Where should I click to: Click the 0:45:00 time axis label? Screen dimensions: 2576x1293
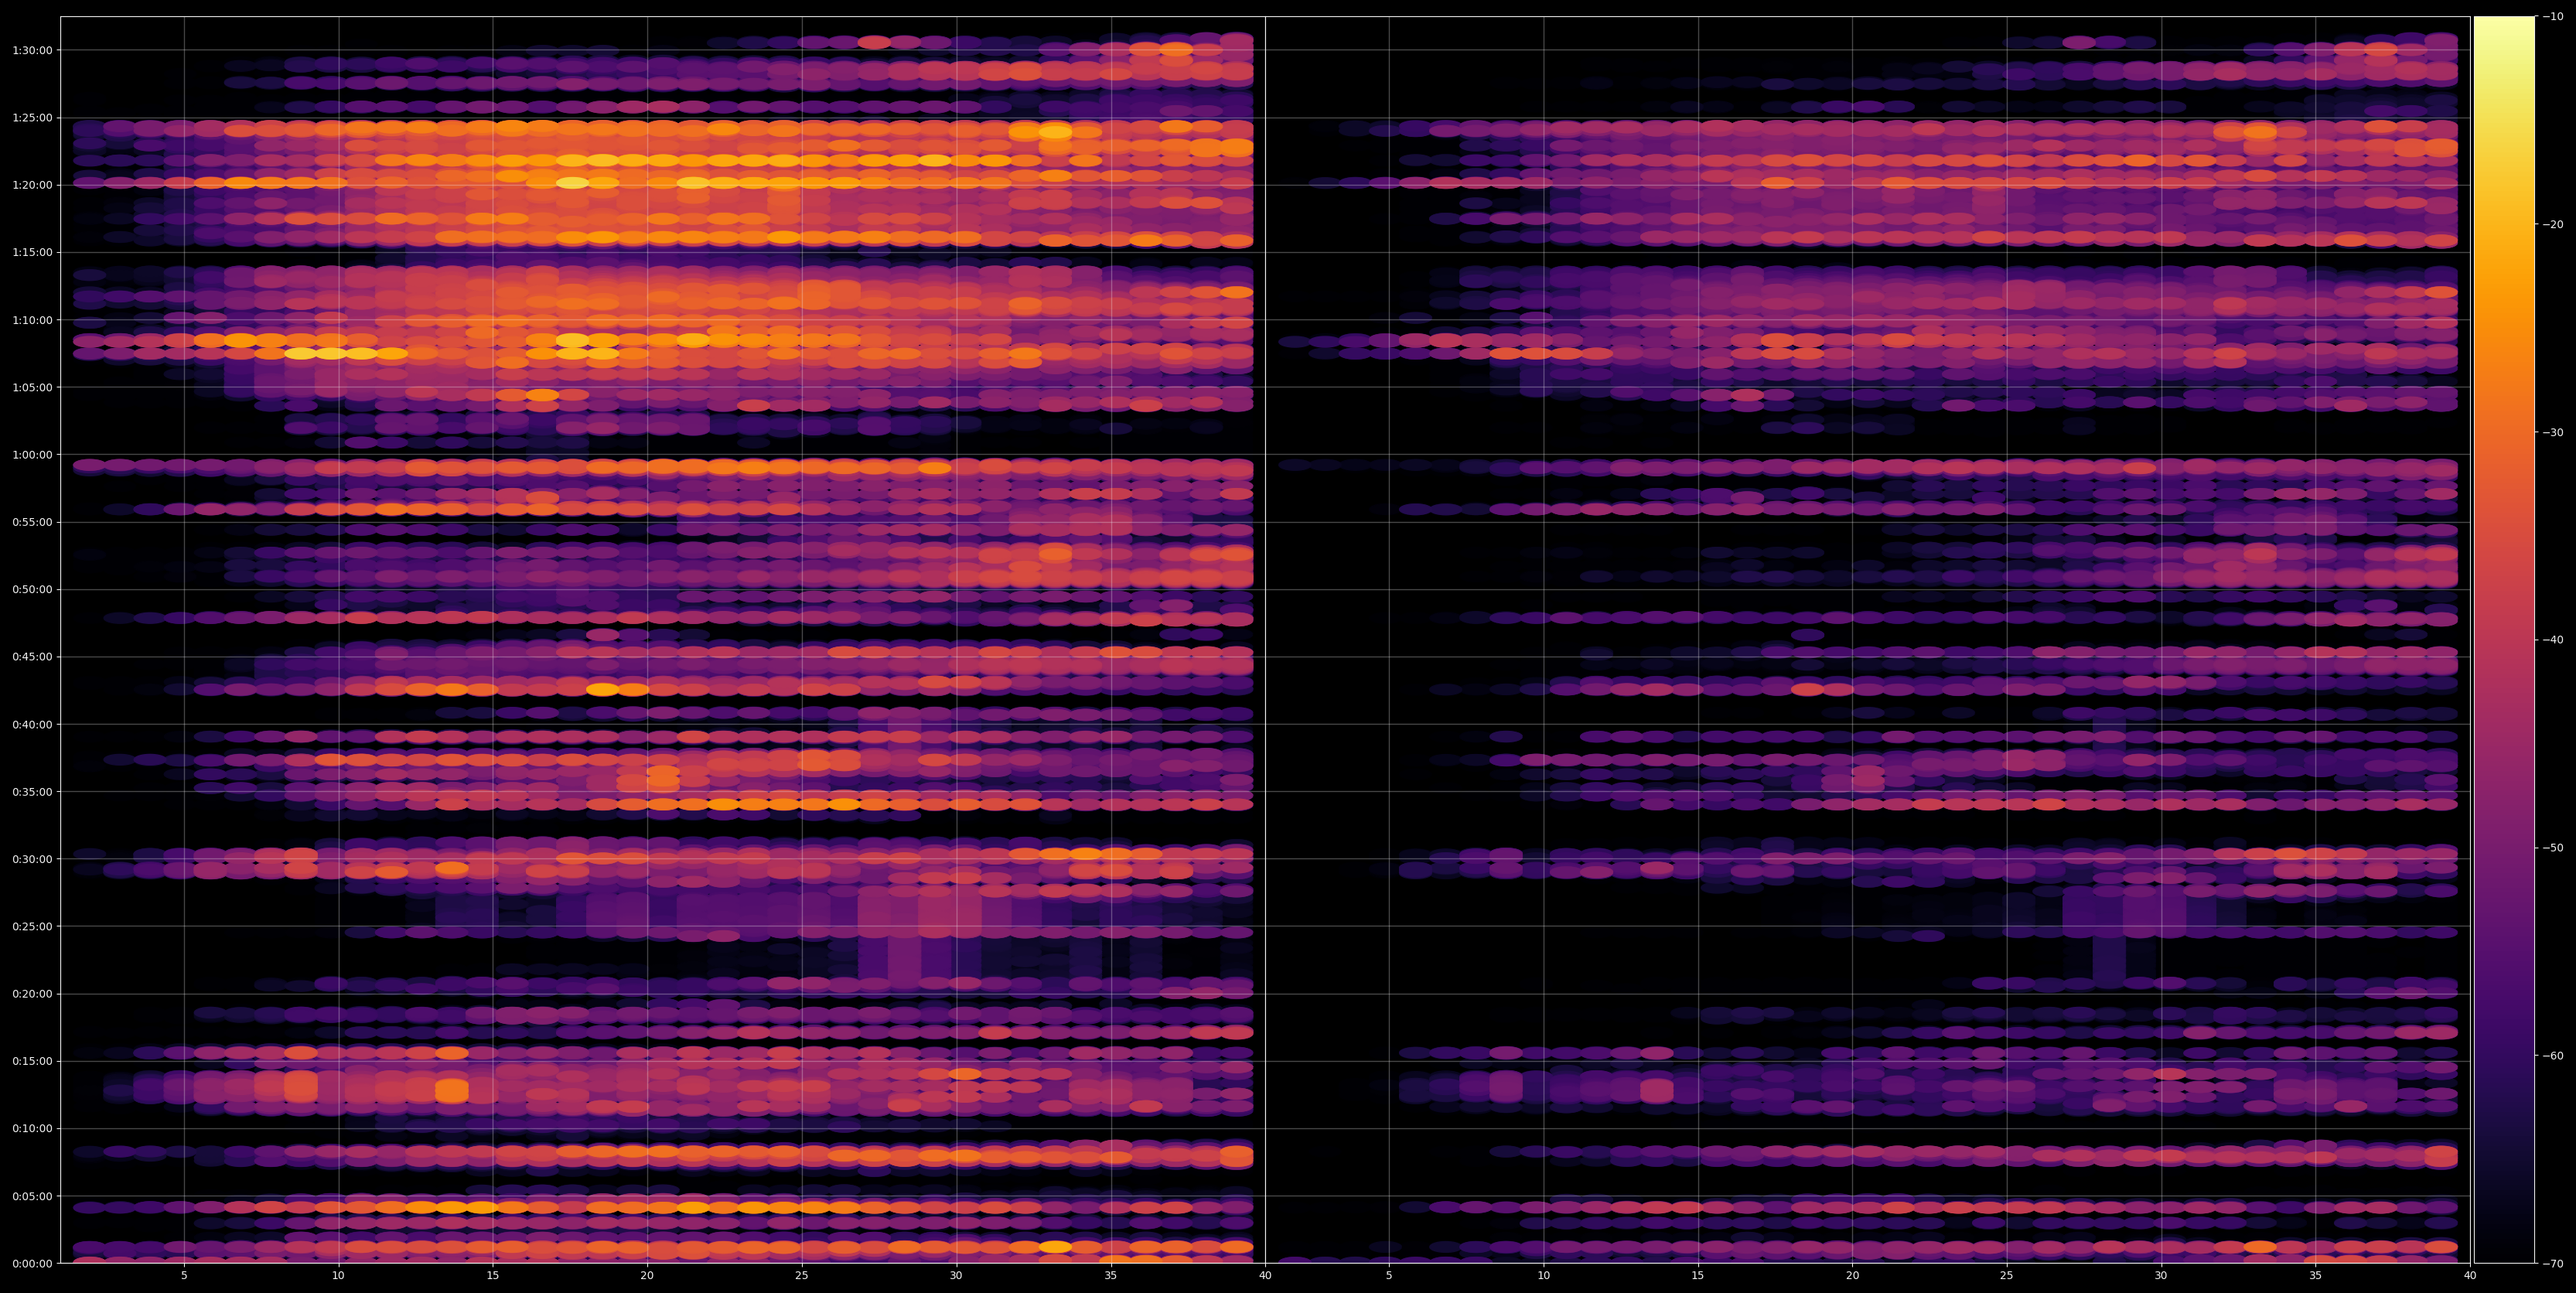point(32,657)
